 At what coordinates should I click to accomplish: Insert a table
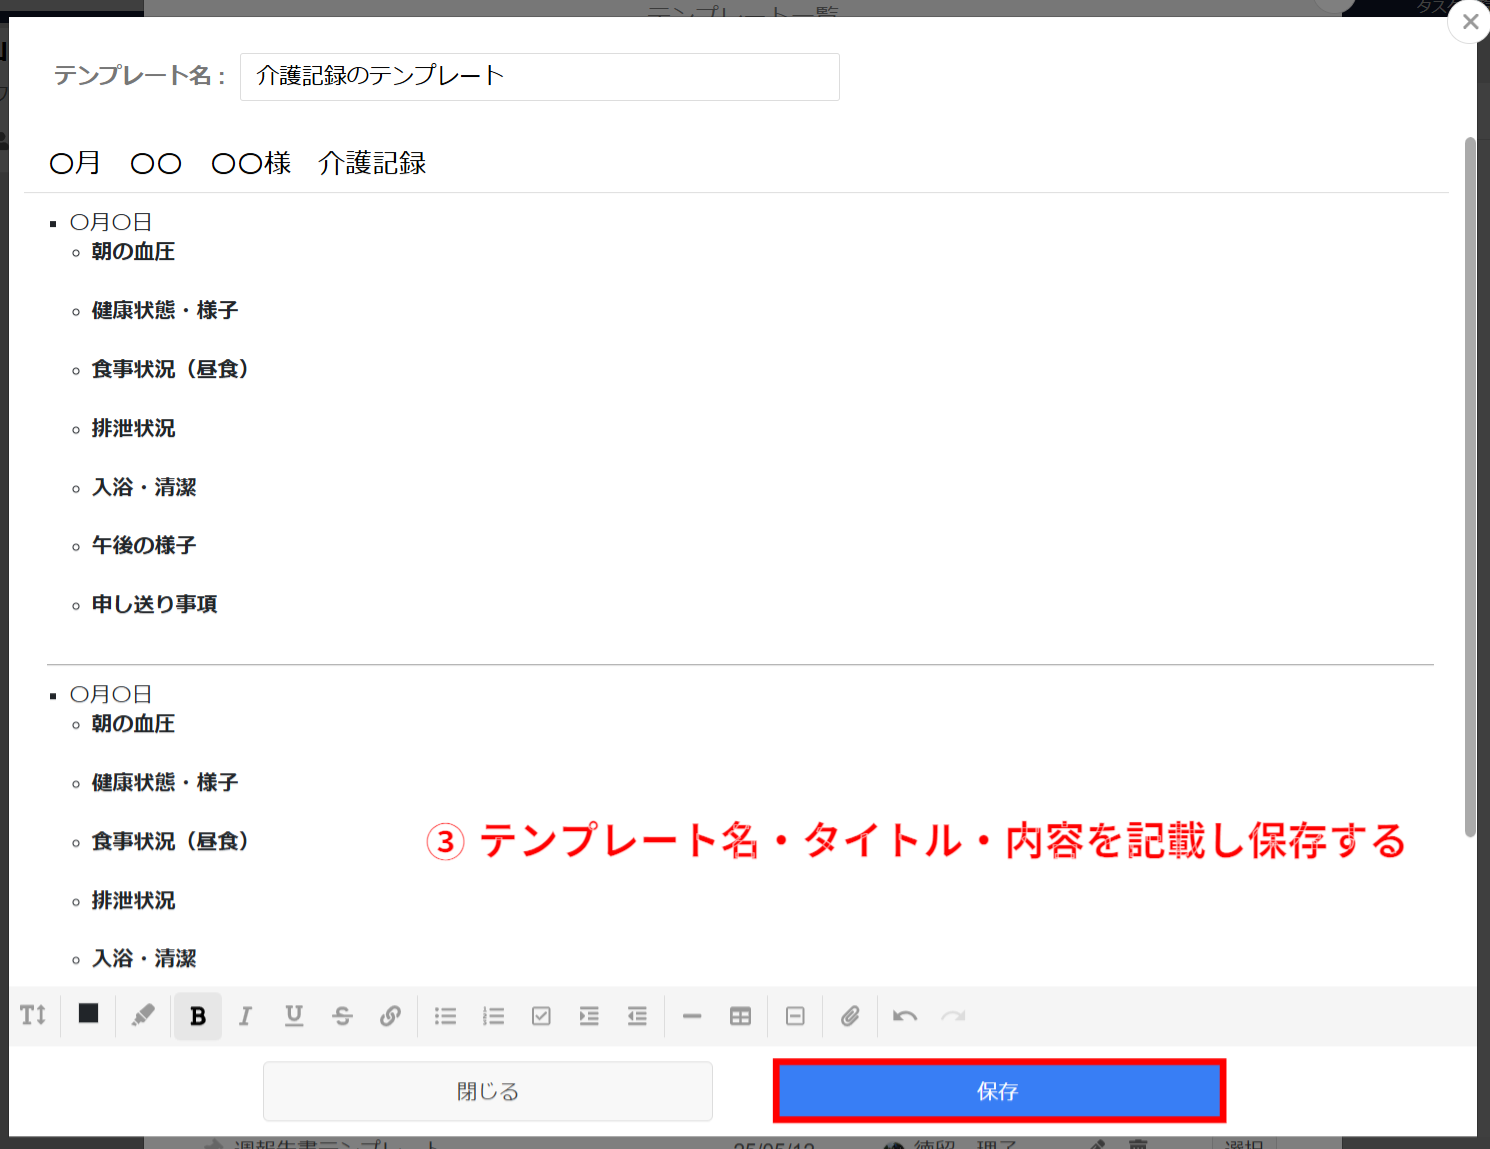point(740,1016)
